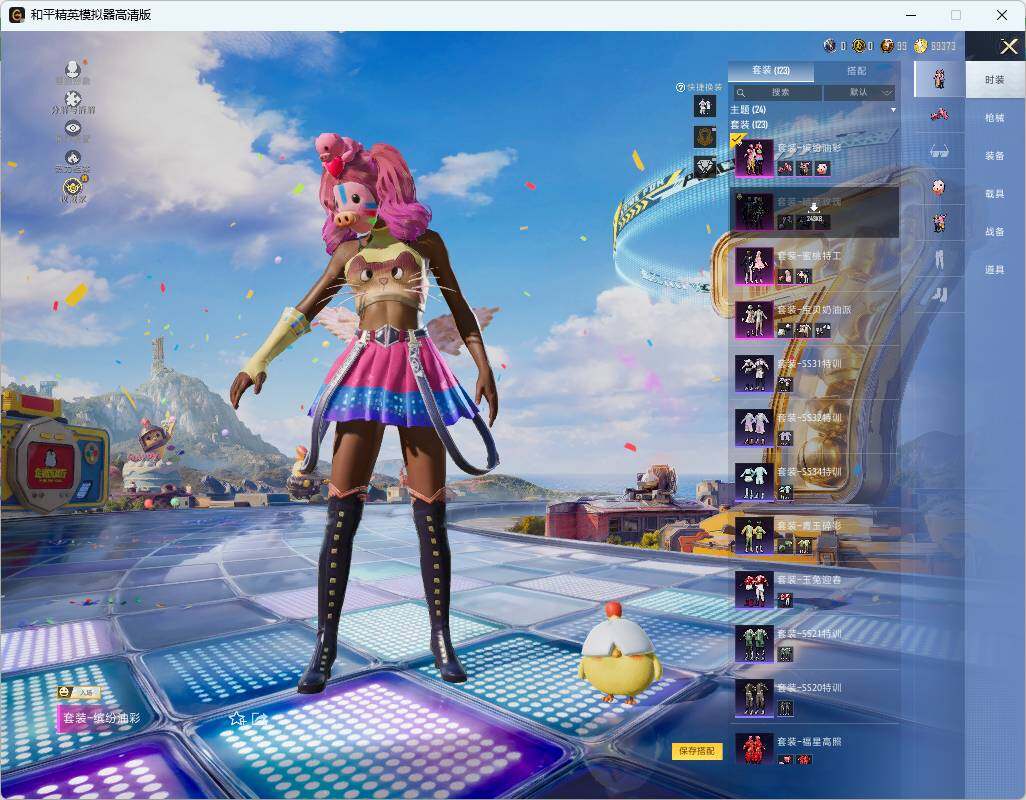Click the gold-ring emblem currency icon
This screenshot has height=800, width=1026.
tap(858, 46)
